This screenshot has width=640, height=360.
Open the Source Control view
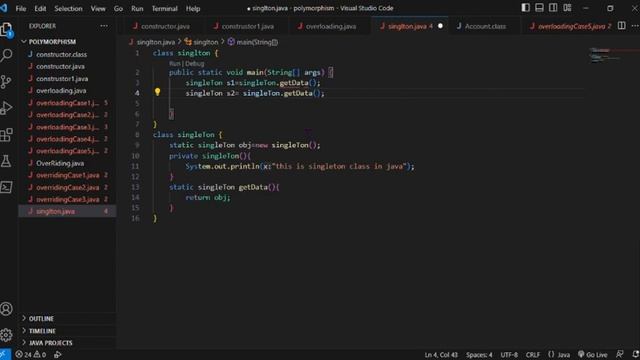coord(6,82)
